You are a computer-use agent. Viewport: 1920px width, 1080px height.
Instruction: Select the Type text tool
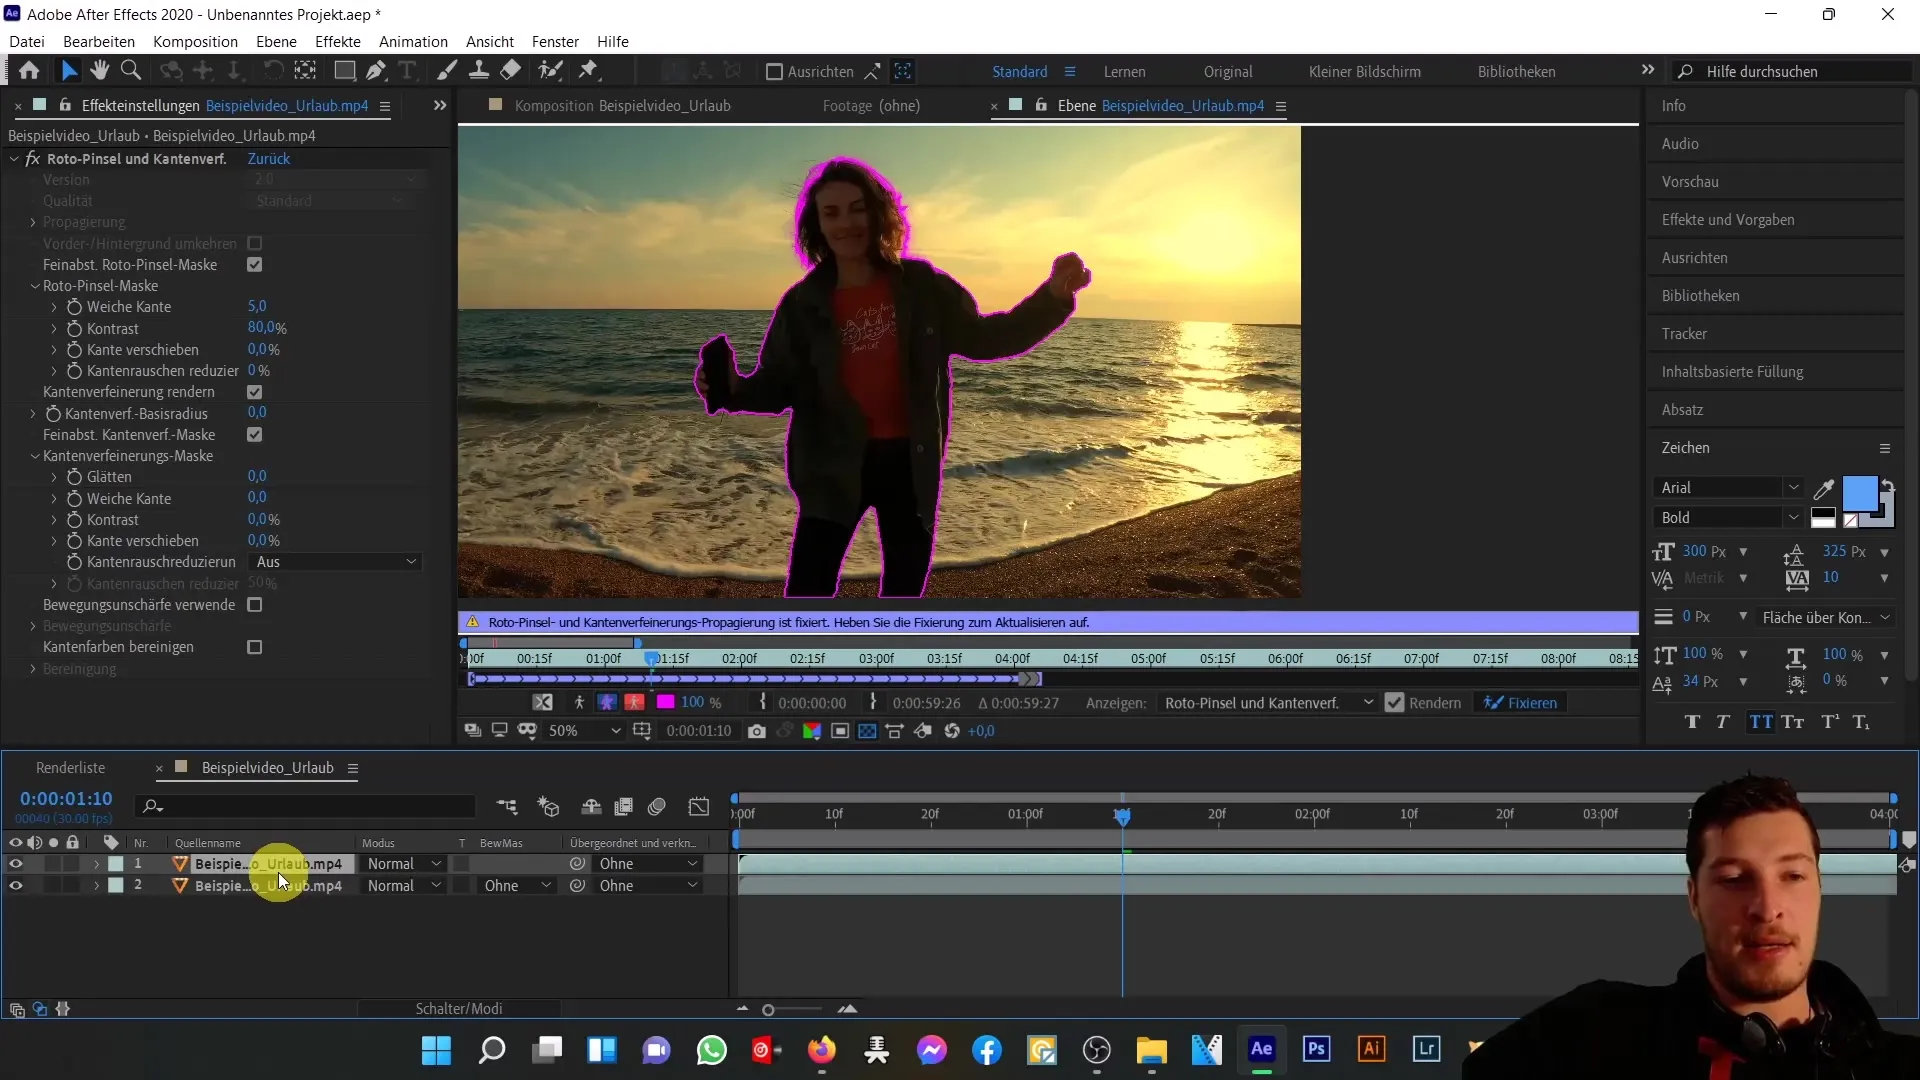pos(407,71)
